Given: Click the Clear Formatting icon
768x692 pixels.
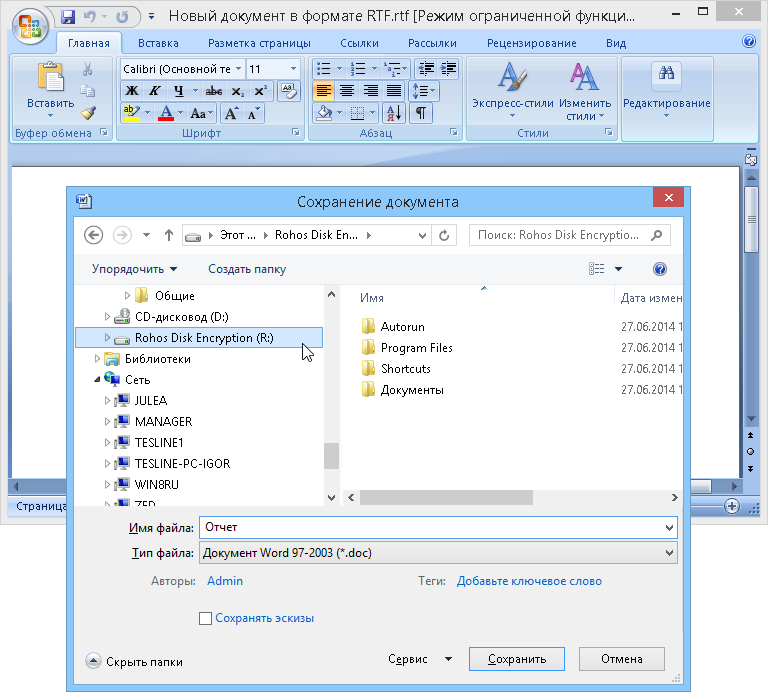Looking at the screenshot, I should coord(289,91).
